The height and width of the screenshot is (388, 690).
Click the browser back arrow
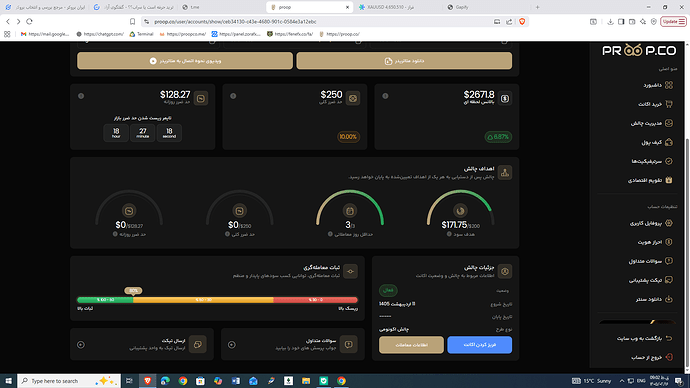click(8, 22)
